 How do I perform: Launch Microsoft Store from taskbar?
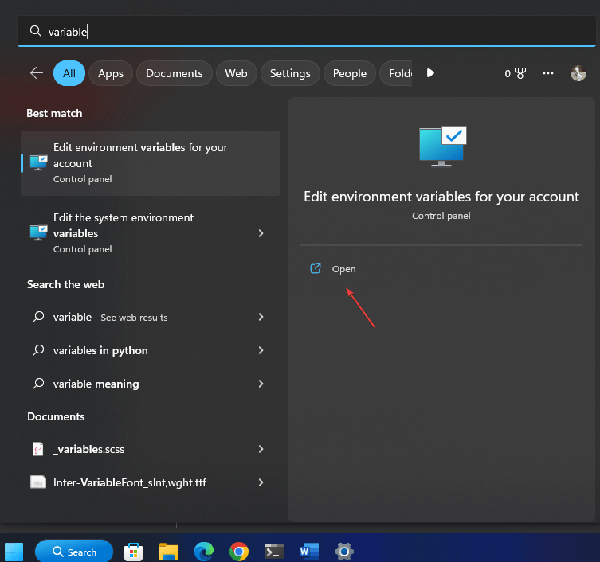[133, 552]
